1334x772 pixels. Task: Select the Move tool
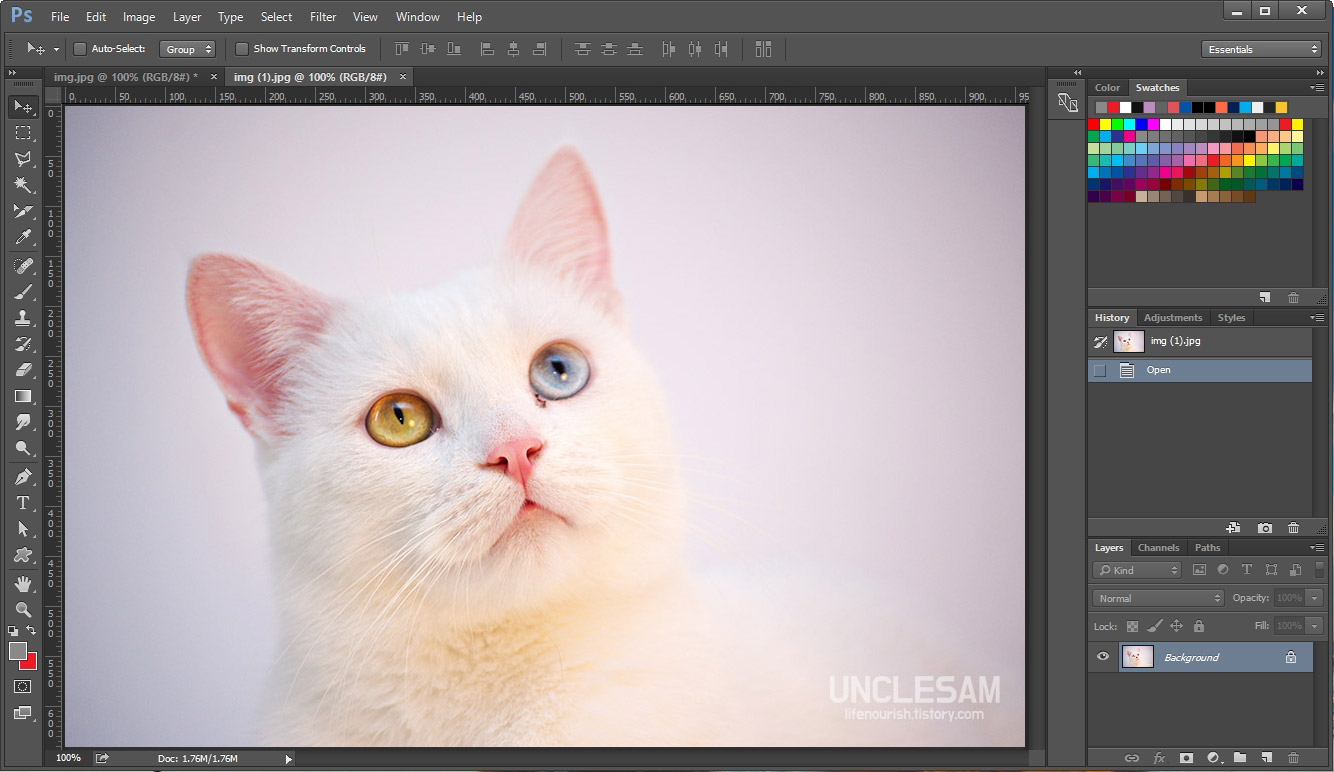22,106
